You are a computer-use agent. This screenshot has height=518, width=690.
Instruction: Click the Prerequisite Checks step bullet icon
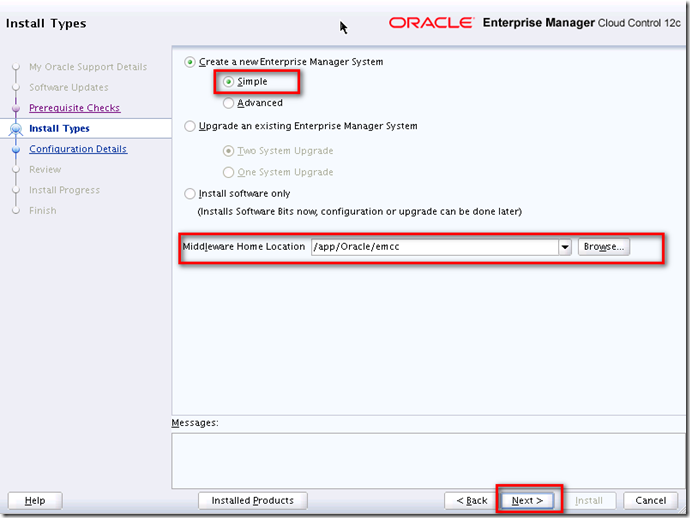[16, 108]
